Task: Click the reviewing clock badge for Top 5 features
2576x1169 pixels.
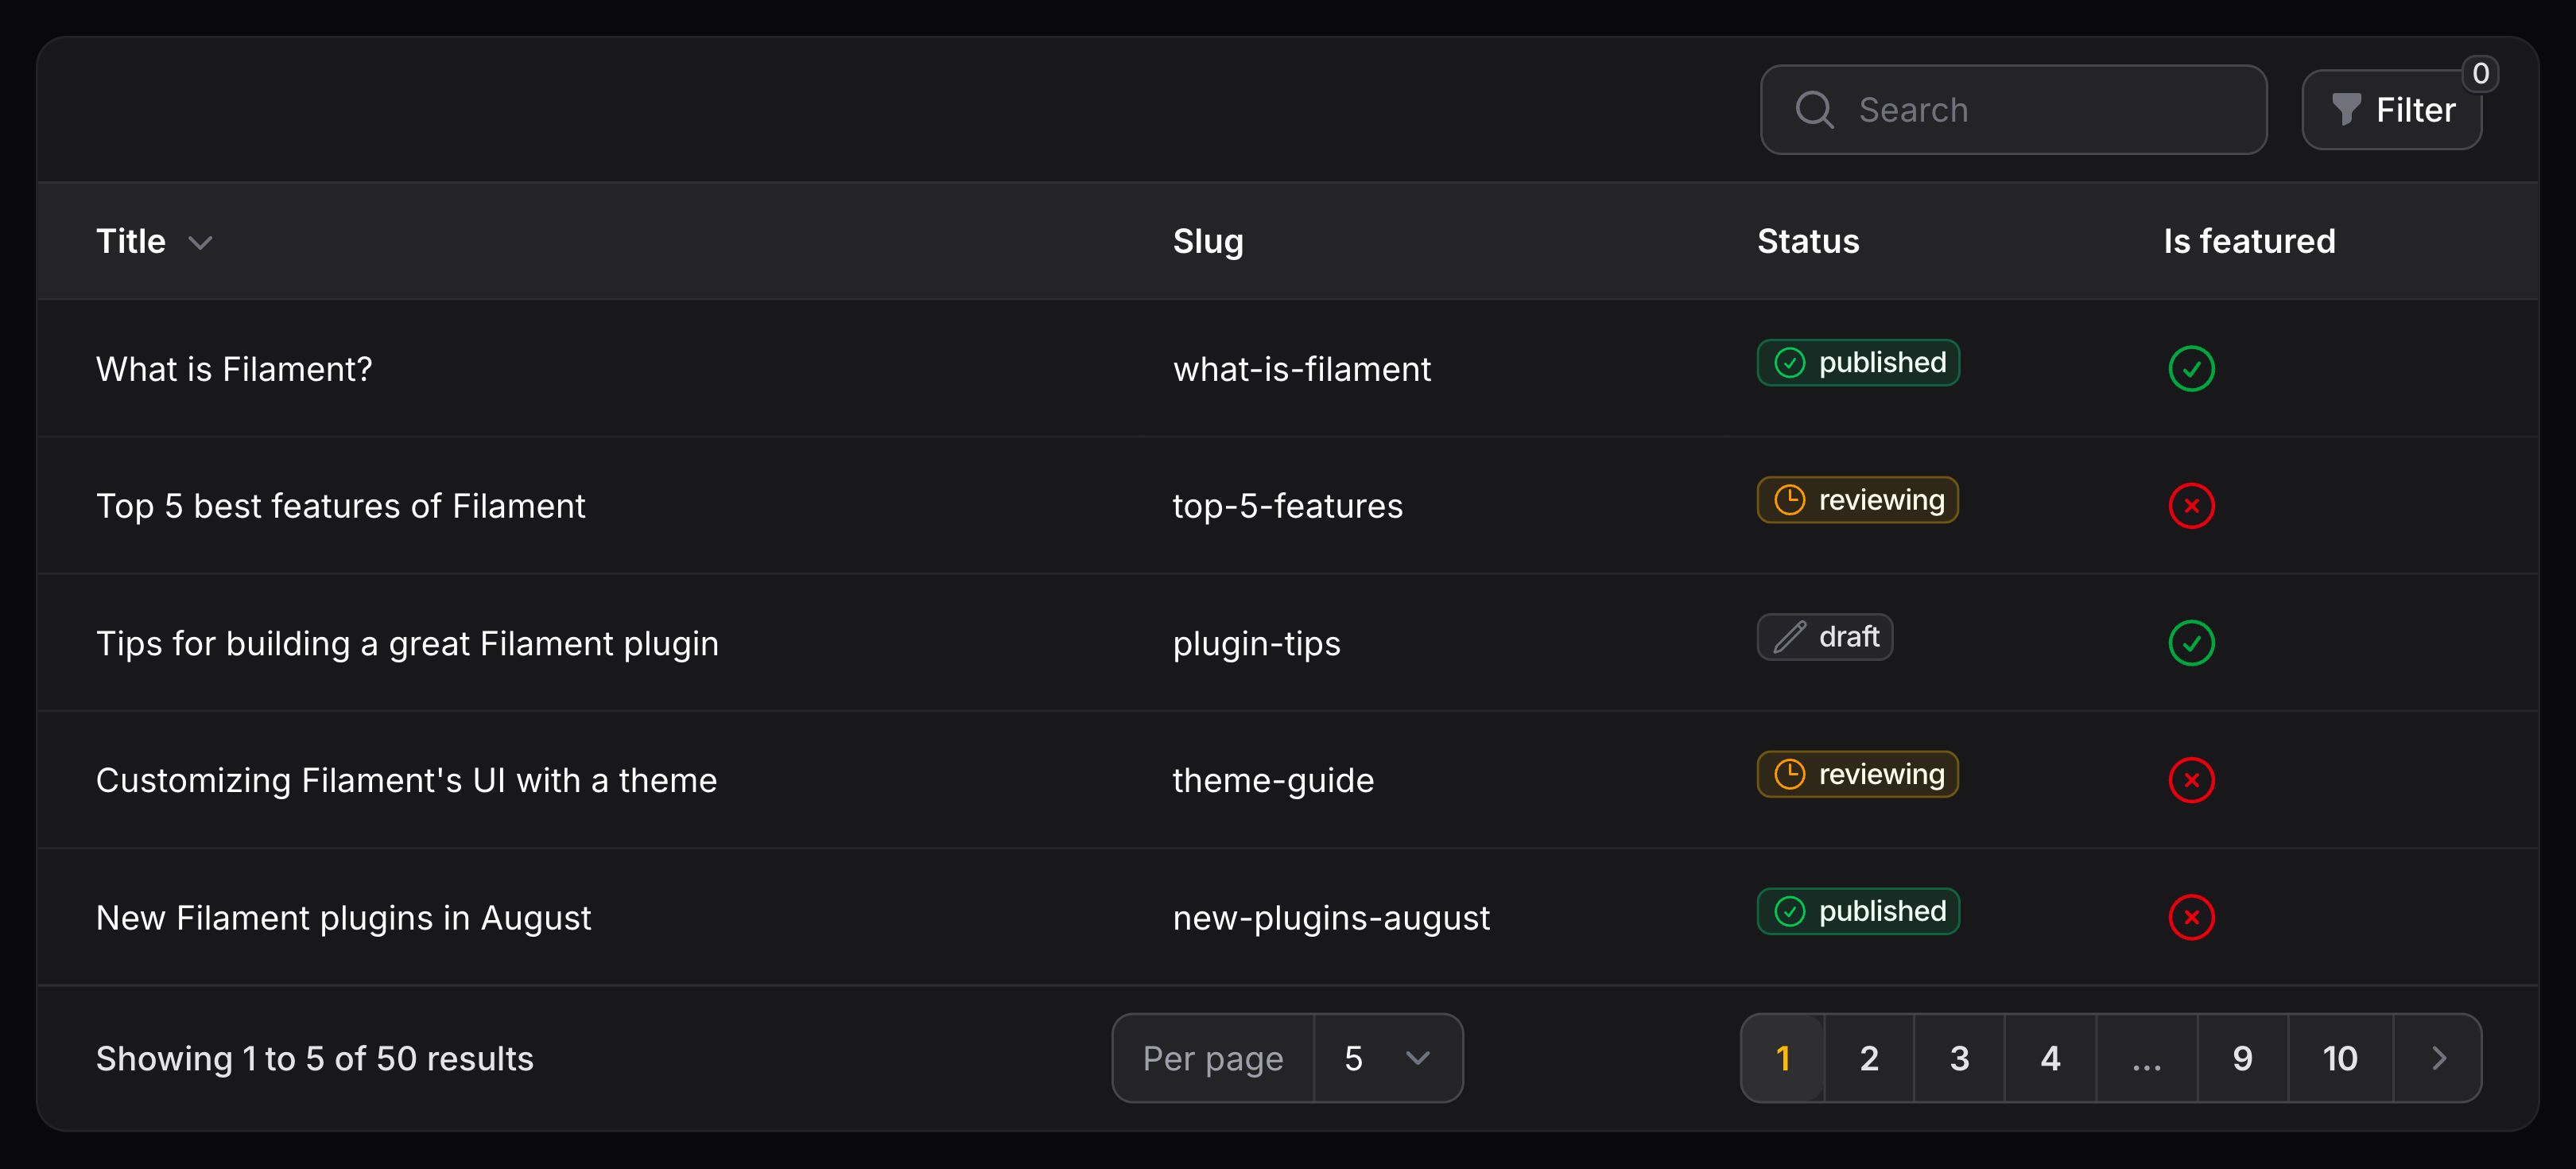Action: tap(1856, 500)
